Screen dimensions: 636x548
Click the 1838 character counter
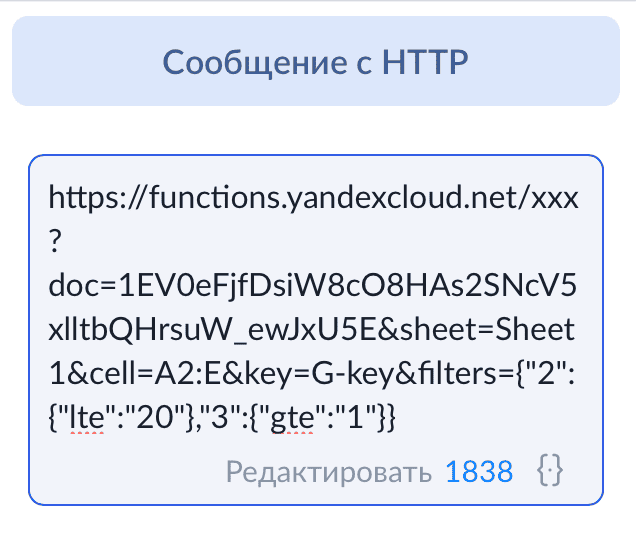pyautogui.click(x=479, y=472)
